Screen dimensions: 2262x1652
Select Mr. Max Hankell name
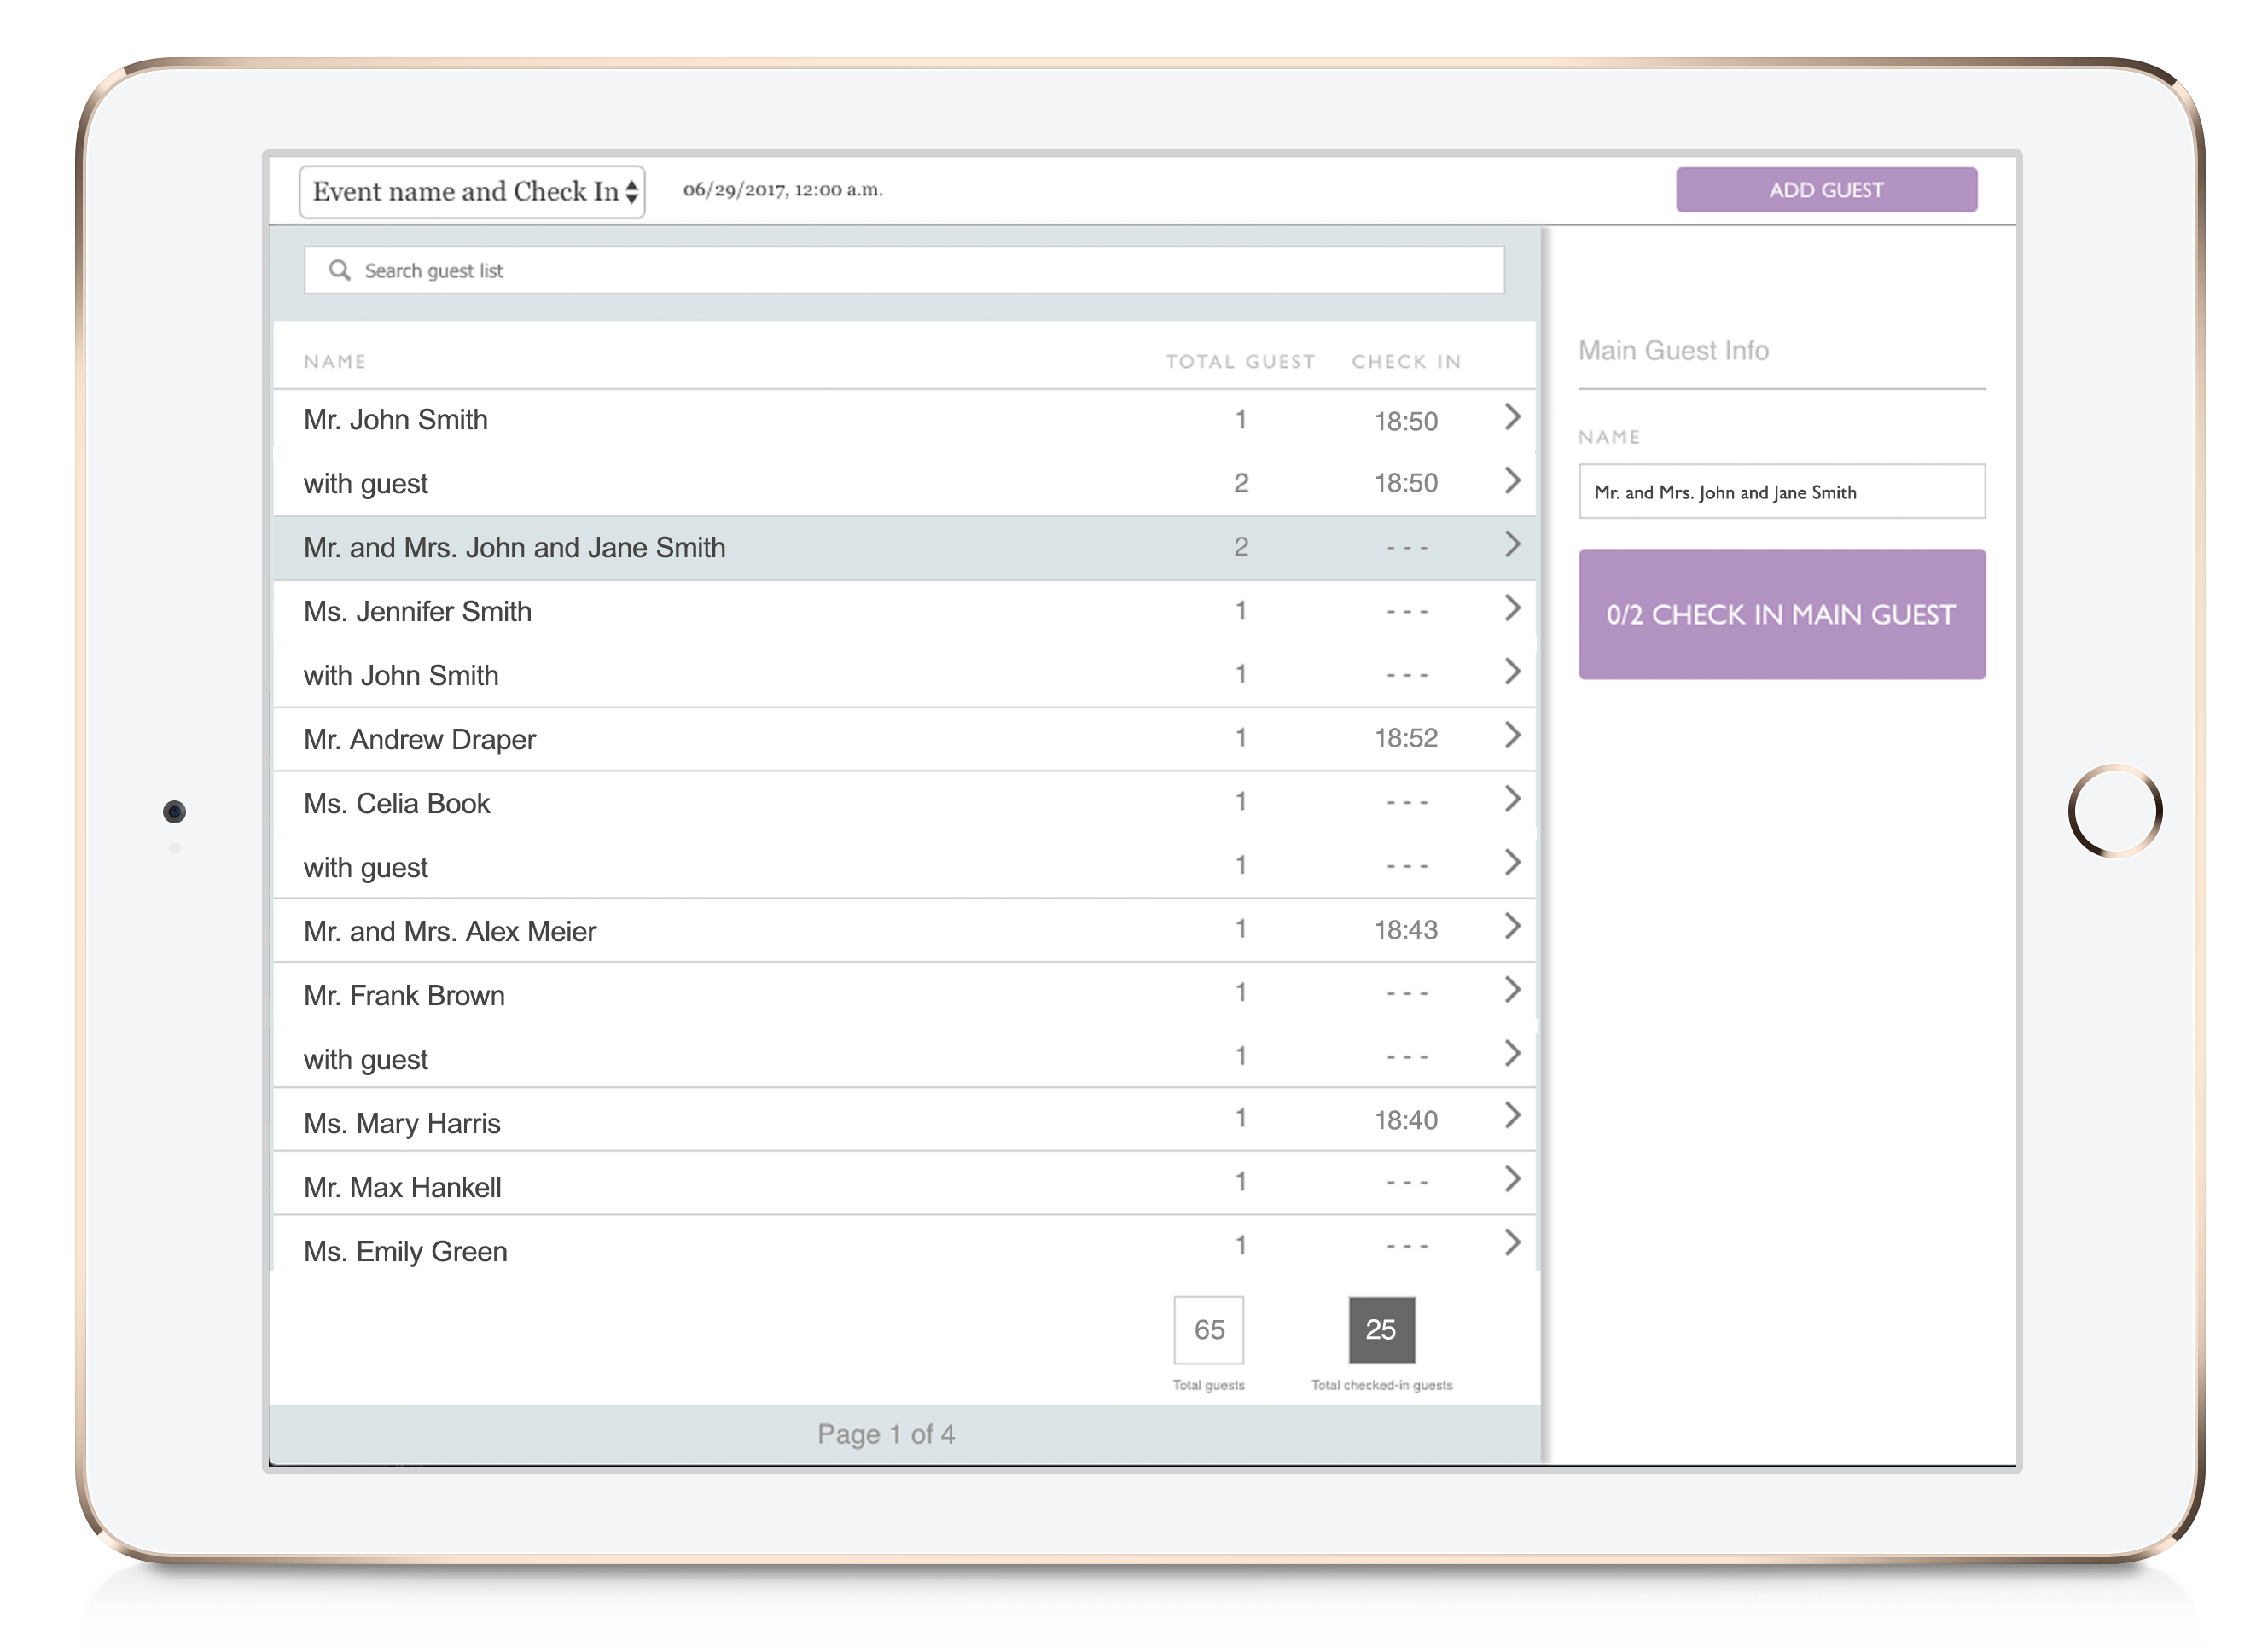(403, 1188)
